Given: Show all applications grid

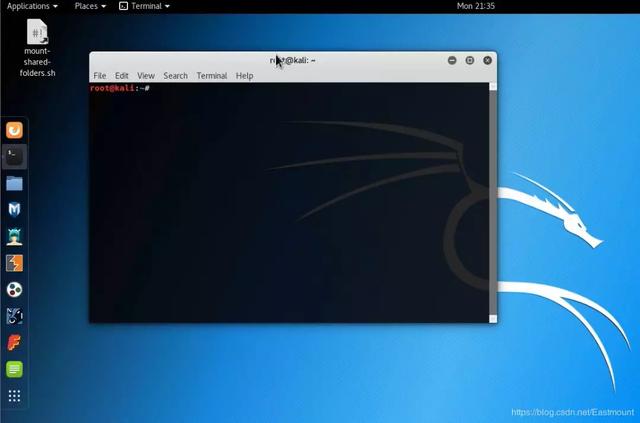Looking at the screenshot, I should coord(14,396).
